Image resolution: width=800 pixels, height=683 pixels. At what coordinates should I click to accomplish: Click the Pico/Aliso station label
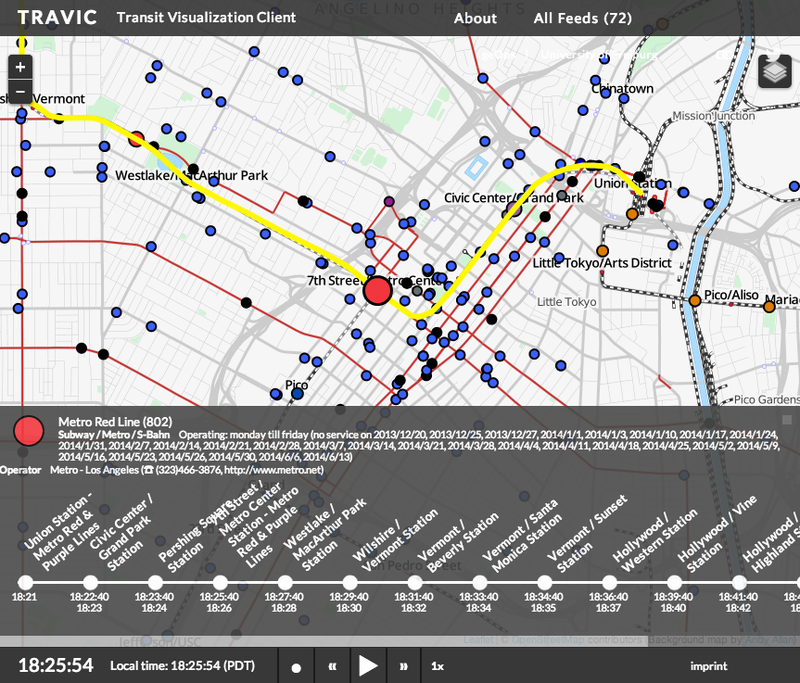pyautogui.click(x=731, y=295)
